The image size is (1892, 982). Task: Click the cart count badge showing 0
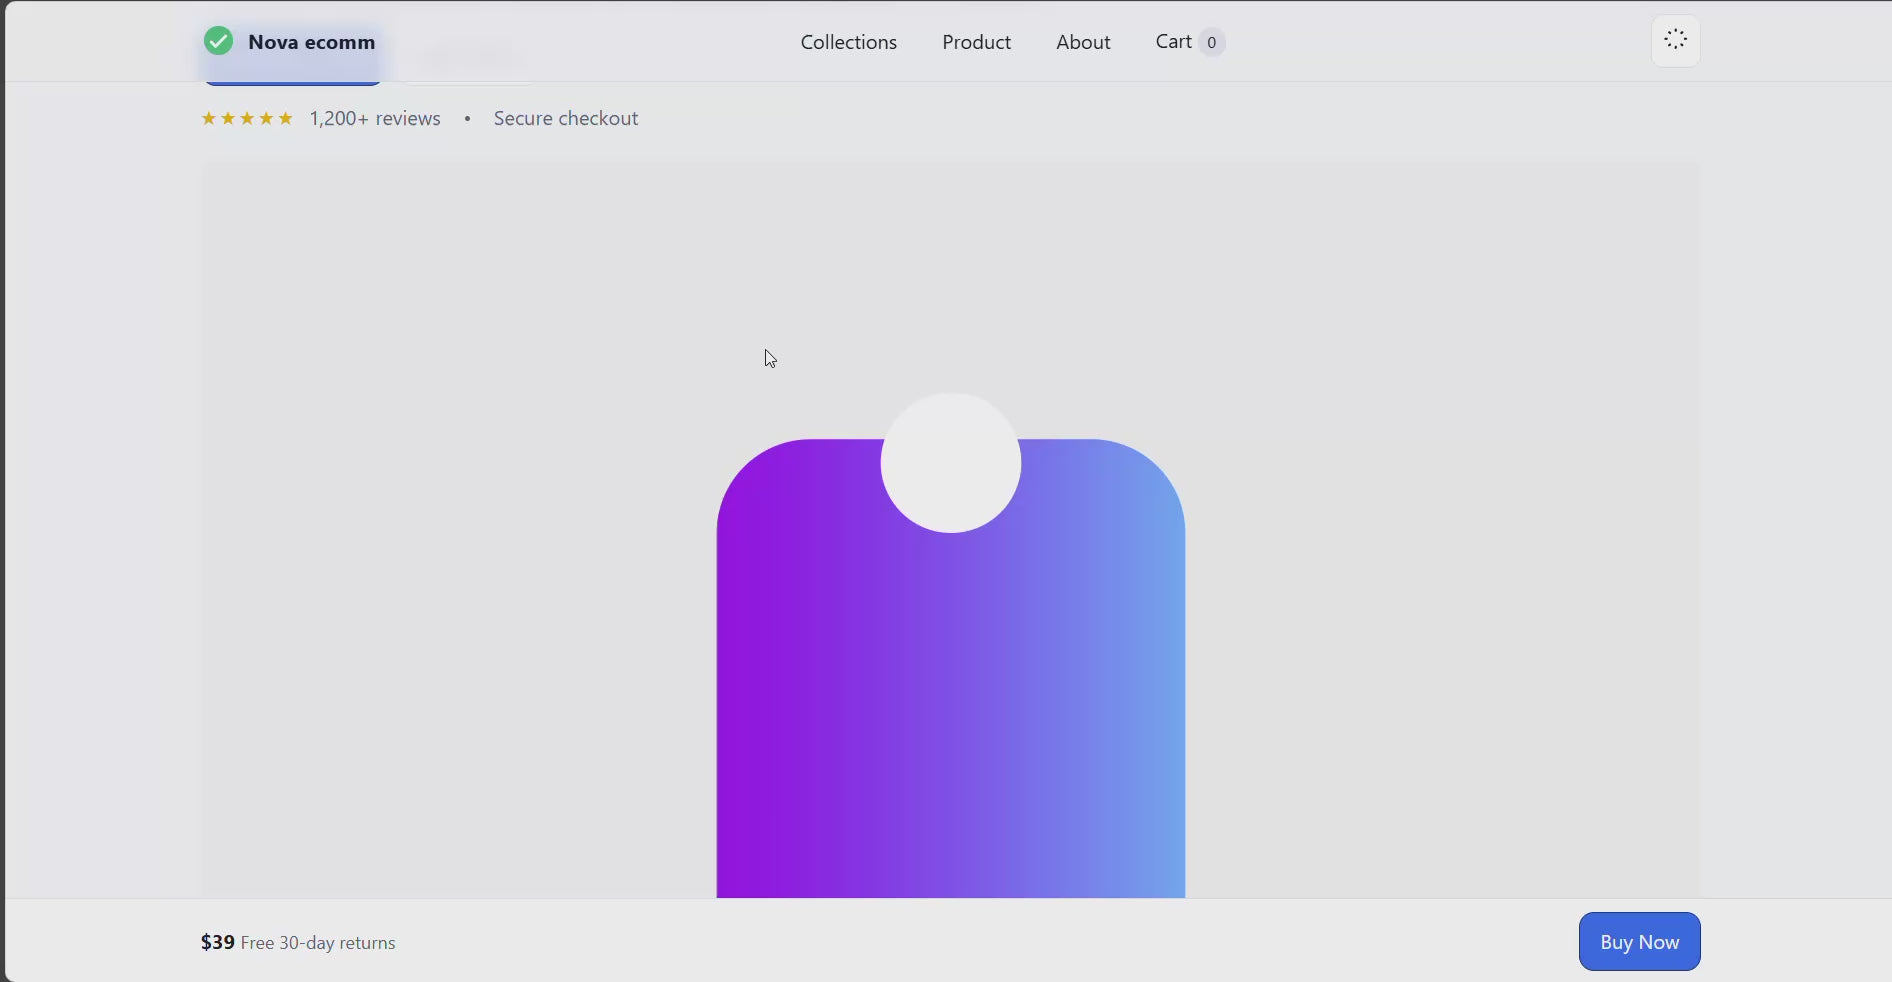click(1211, 42)
